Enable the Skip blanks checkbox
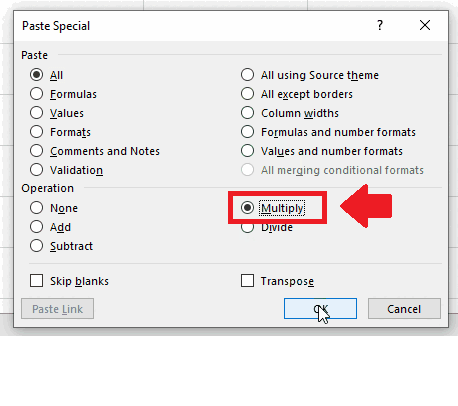Image resolution: width=458 pixels, height=406 pixels. (x=36, y=281)
